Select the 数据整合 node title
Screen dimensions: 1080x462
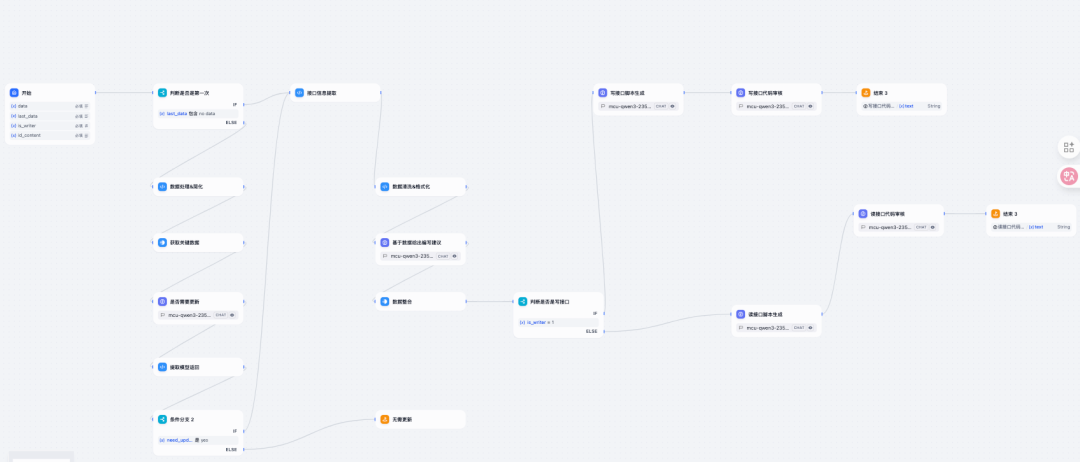(401, 302)
